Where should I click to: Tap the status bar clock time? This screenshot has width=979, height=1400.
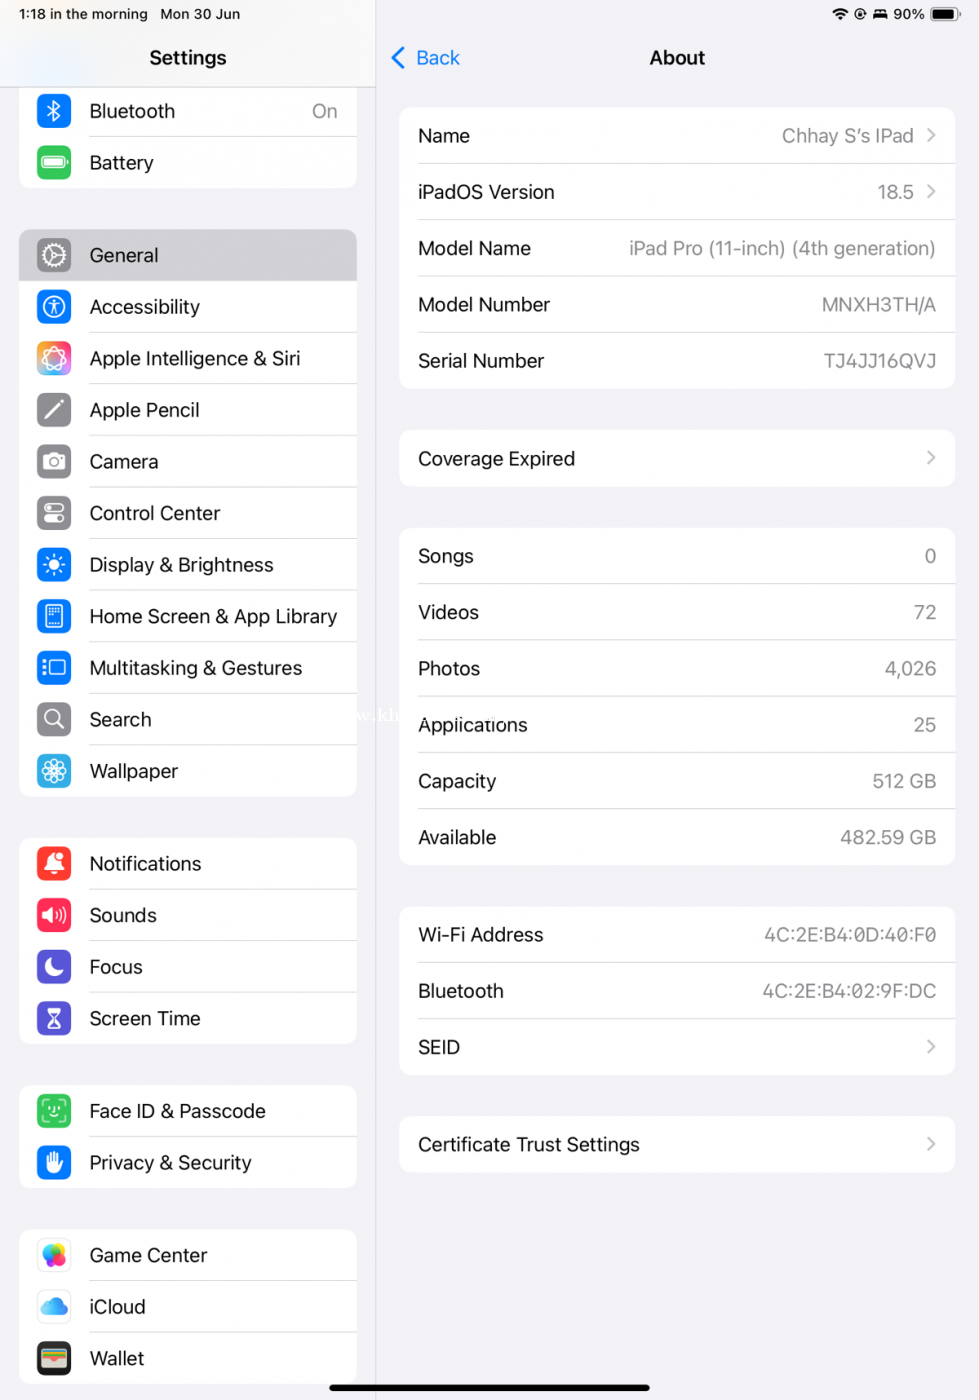pos(83,14)
